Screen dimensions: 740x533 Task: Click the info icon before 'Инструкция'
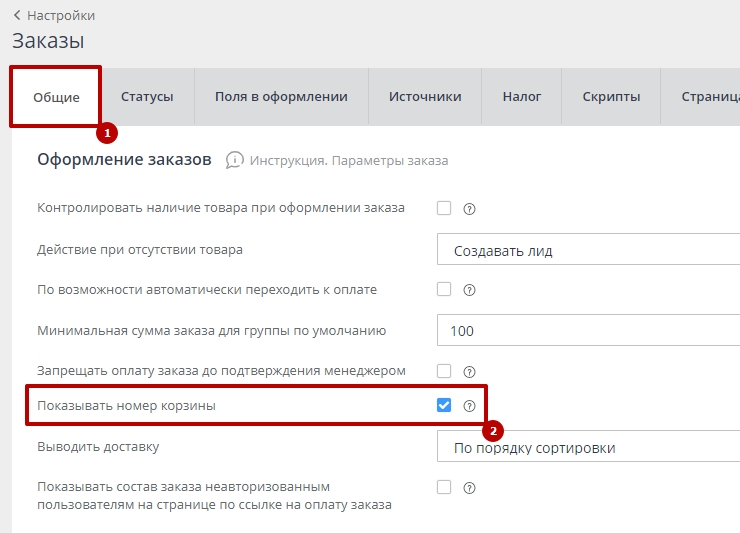click(x=235, y=160)
